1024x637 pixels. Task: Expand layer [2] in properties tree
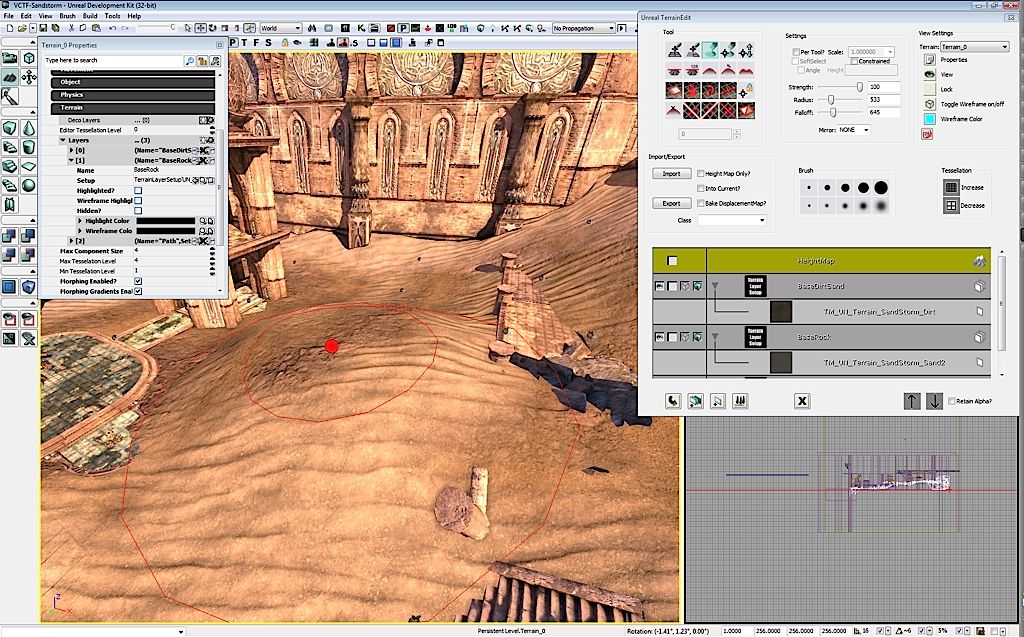click(71, 241)
